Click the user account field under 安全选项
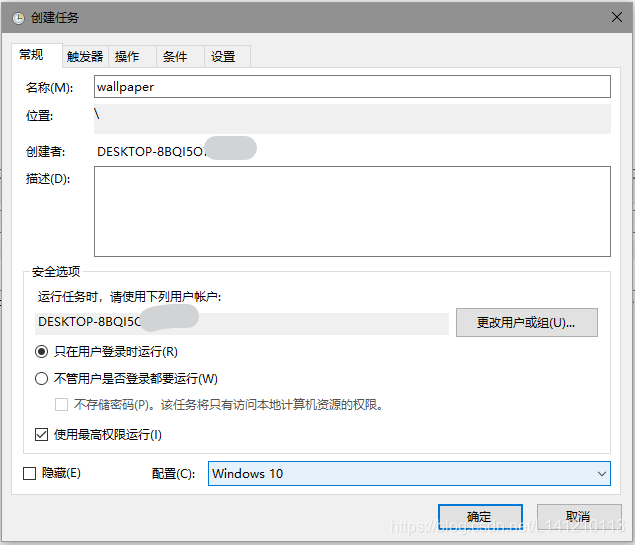 pos(242,323)
